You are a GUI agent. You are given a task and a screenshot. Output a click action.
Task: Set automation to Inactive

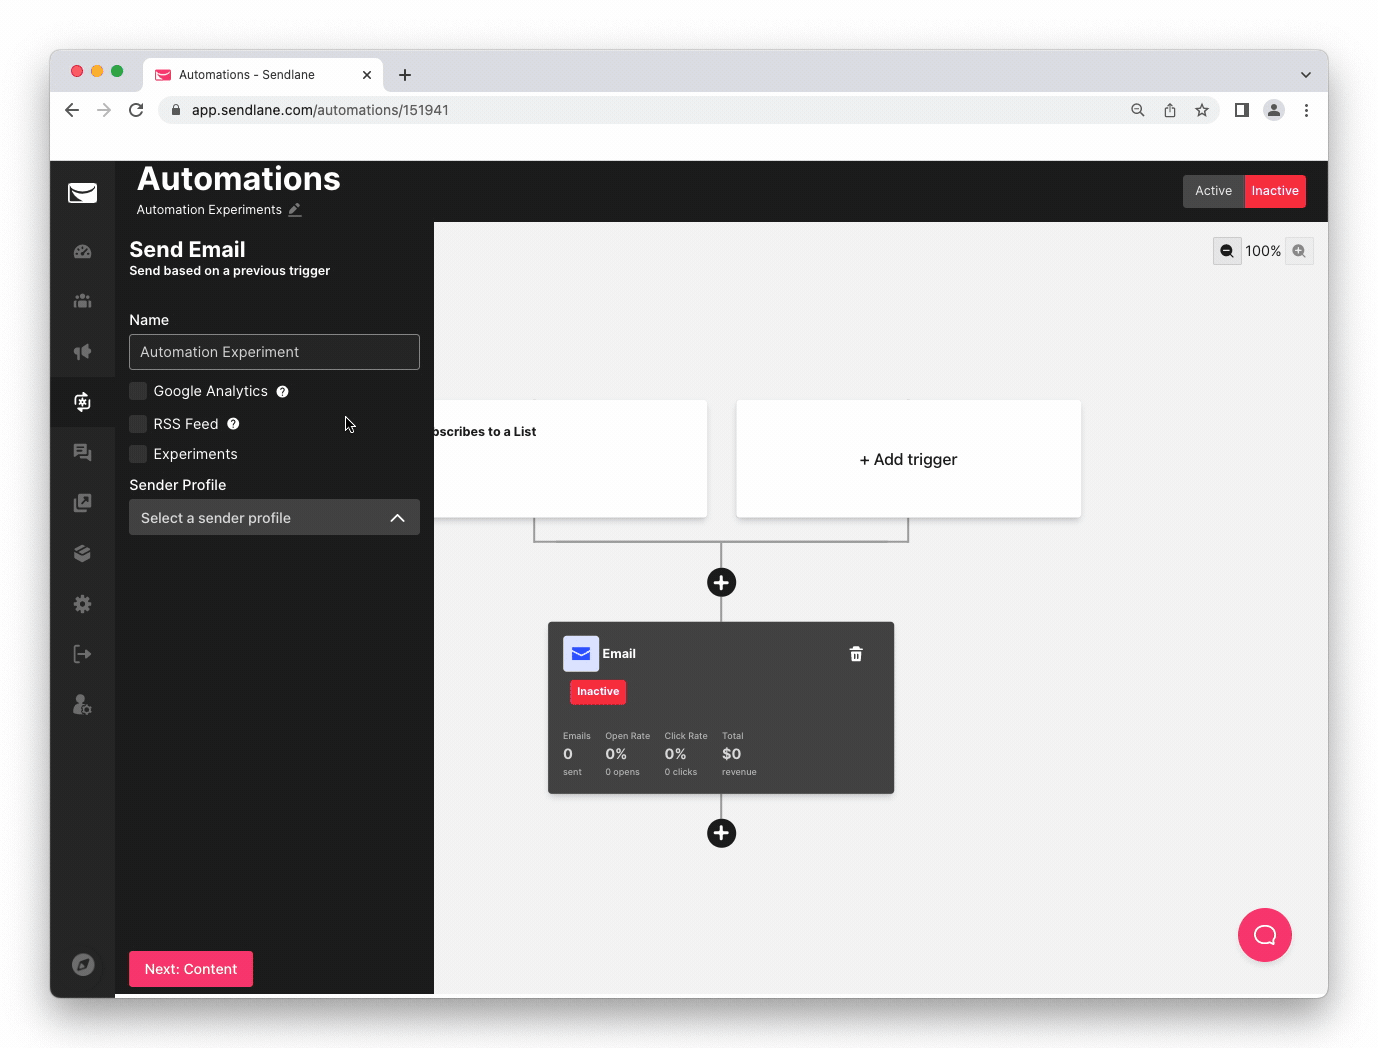pyautogui.click(x=1275, y=191)
